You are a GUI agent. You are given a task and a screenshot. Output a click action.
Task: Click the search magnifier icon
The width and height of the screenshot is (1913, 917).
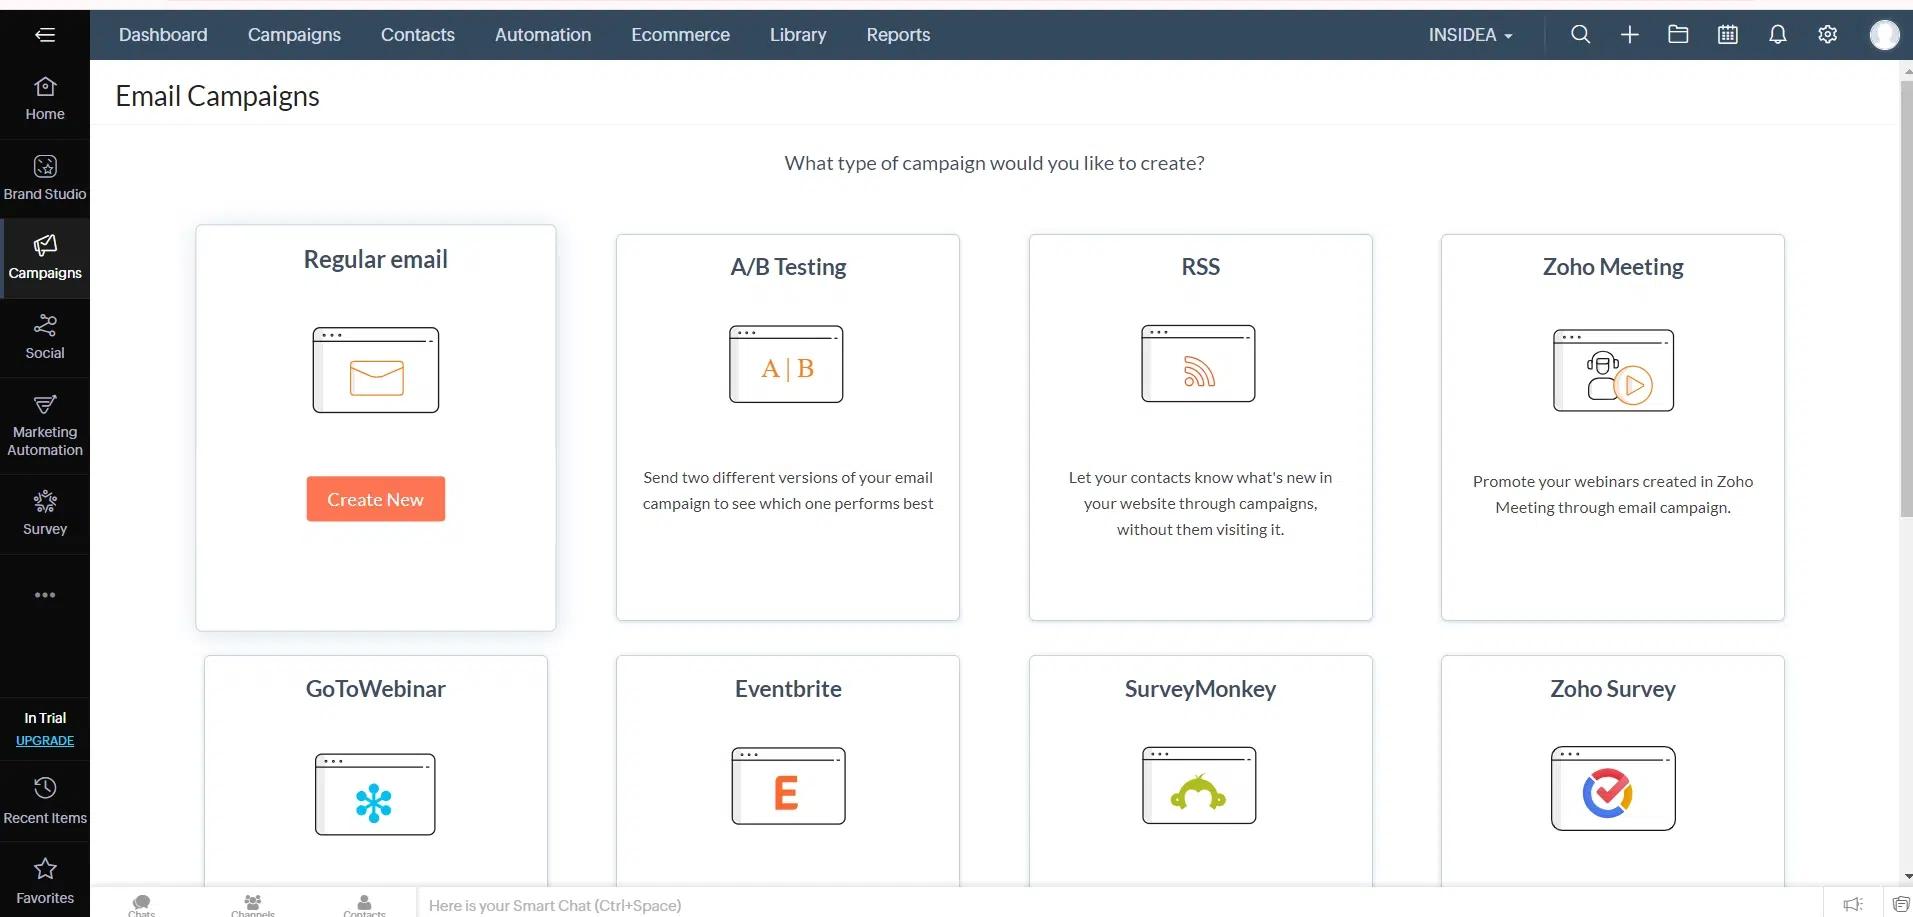pyautogui.click(x=1580, y=35)
